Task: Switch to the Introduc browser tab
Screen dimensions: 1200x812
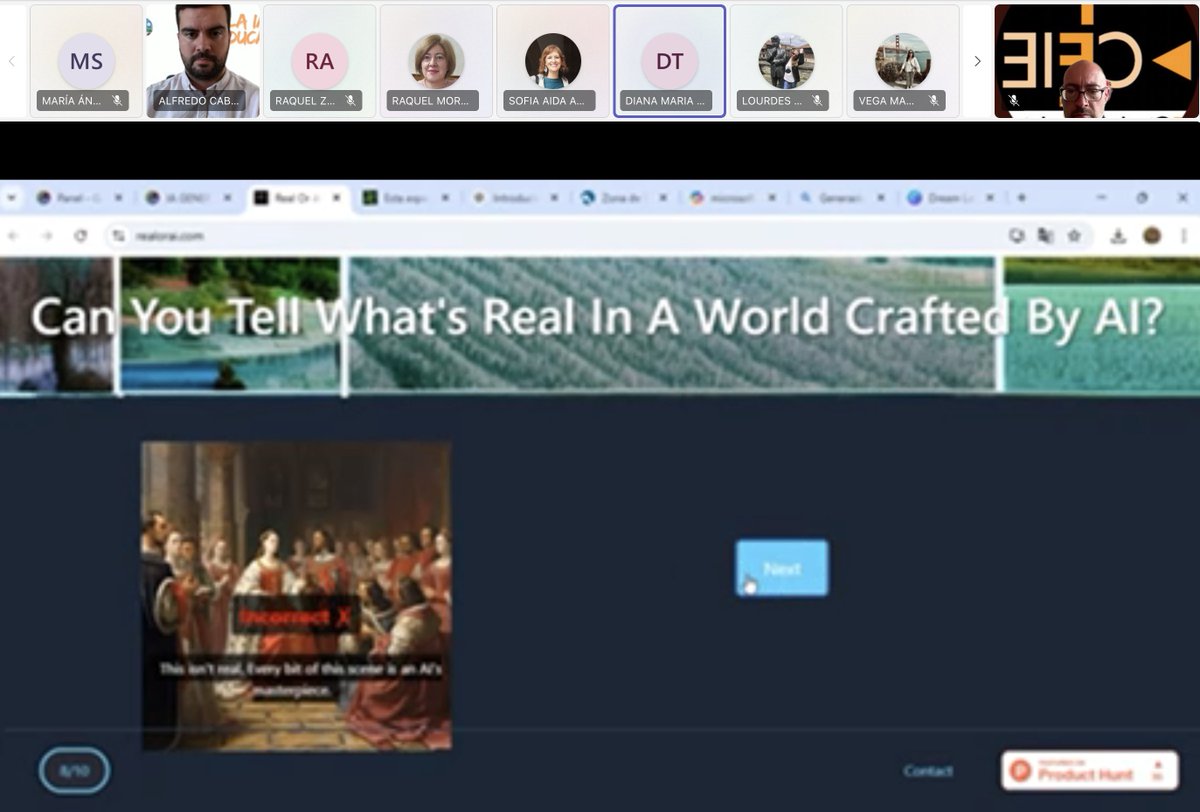Action: (x=514, y=198)
